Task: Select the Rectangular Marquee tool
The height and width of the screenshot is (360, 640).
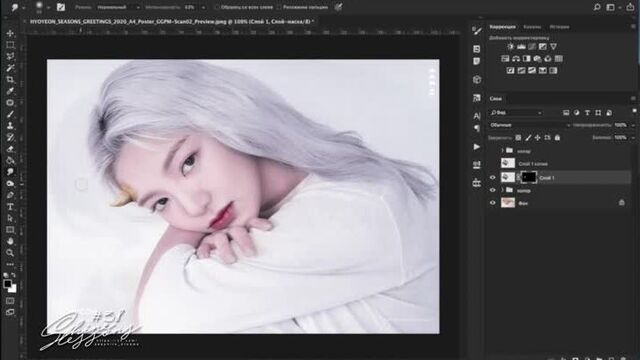Action: coord(10,45)
